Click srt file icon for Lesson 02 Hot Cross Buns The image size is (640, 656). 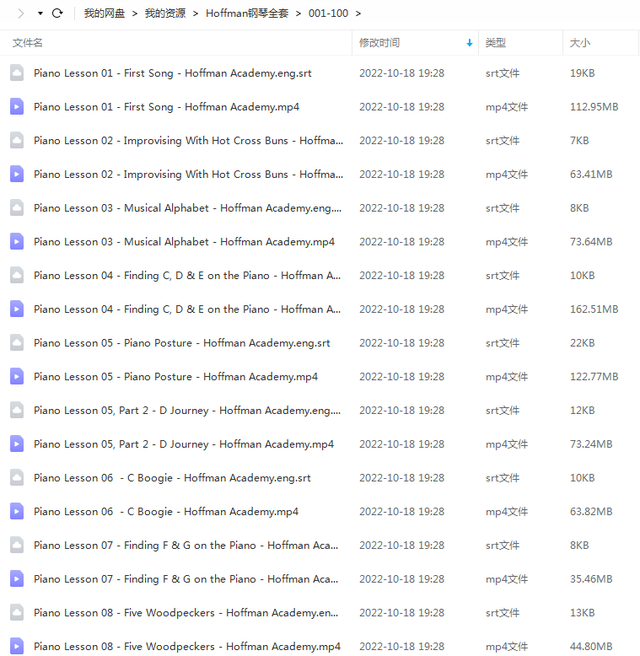tap(17, 140)
